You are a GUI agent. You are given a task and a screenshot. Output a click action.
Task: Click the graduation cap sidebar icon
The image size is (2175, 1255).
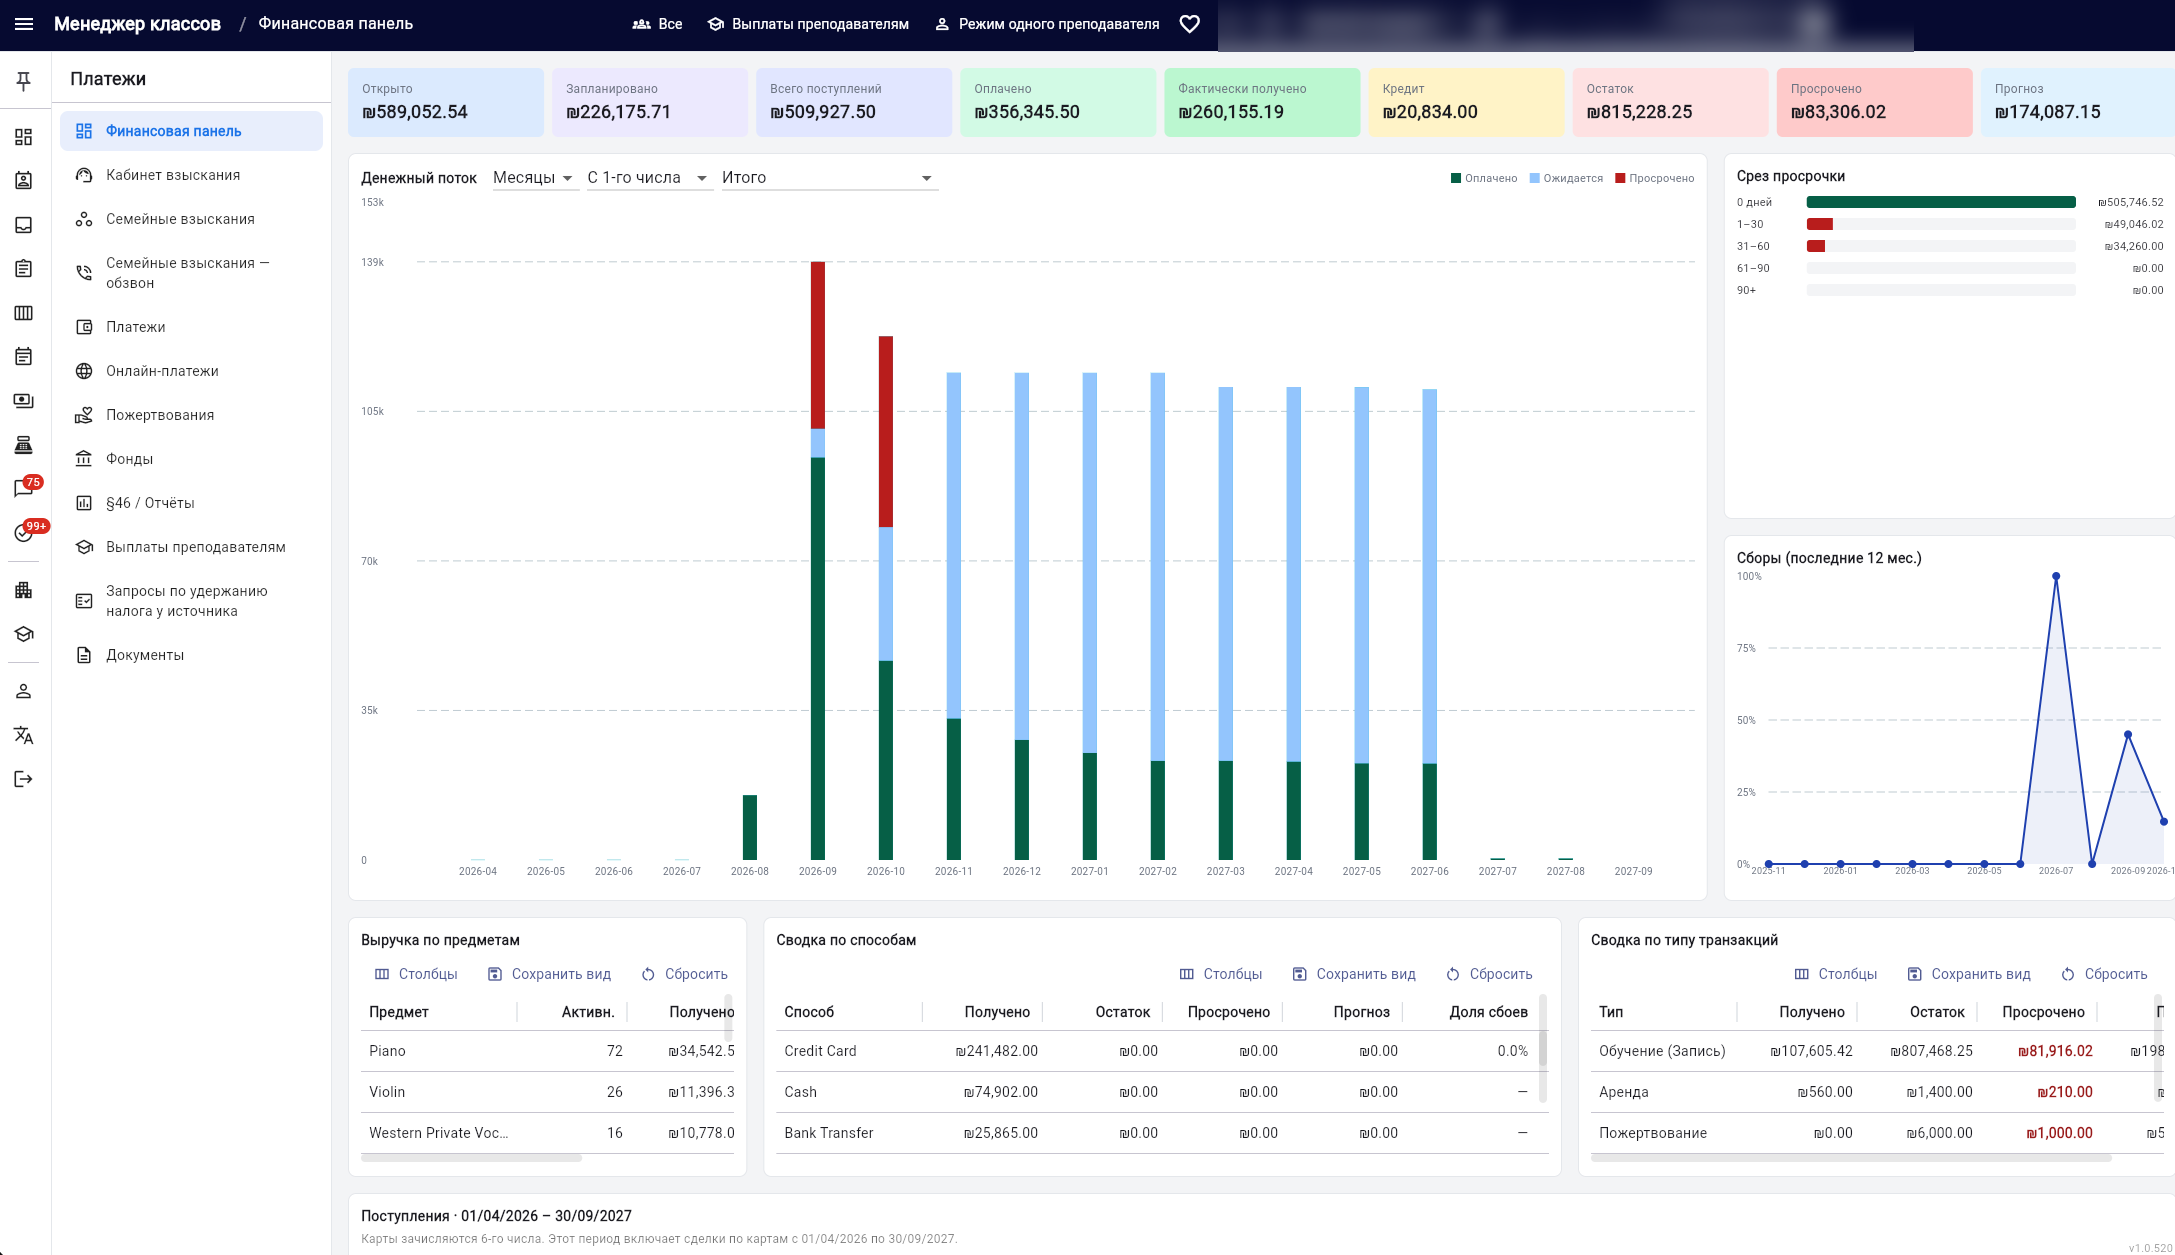coord(24,634)
